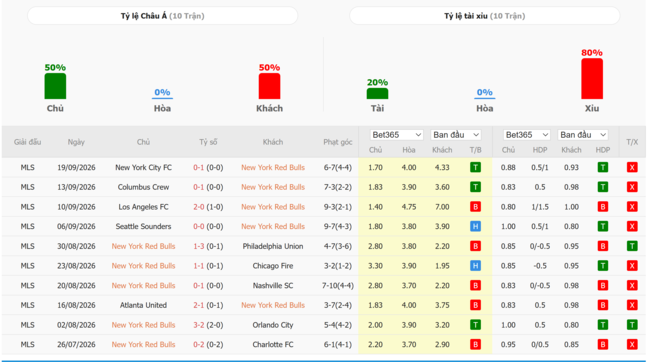Click Philadelphia Union team name
The height and width of the screenshot is (362, 650).
pos(273,246)
